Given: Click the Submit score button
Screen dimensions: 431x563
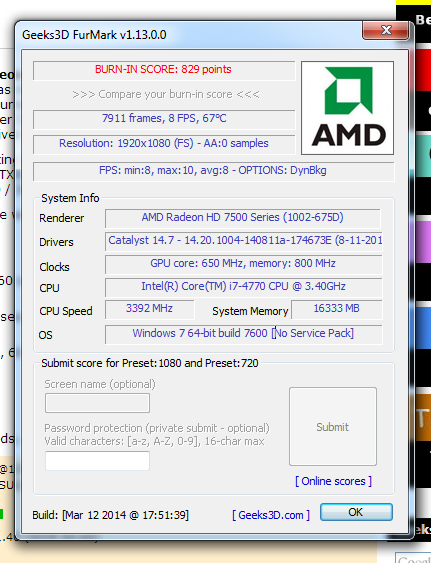Looking at the screenshot, I should click(x=333, y=427).
